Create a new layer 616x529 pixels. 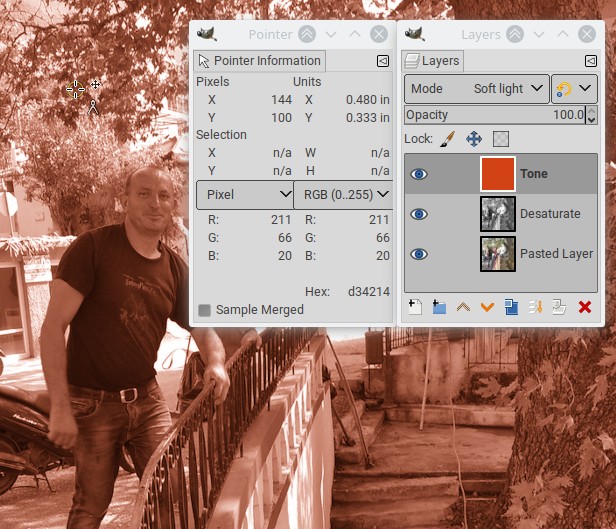[415, 307]
